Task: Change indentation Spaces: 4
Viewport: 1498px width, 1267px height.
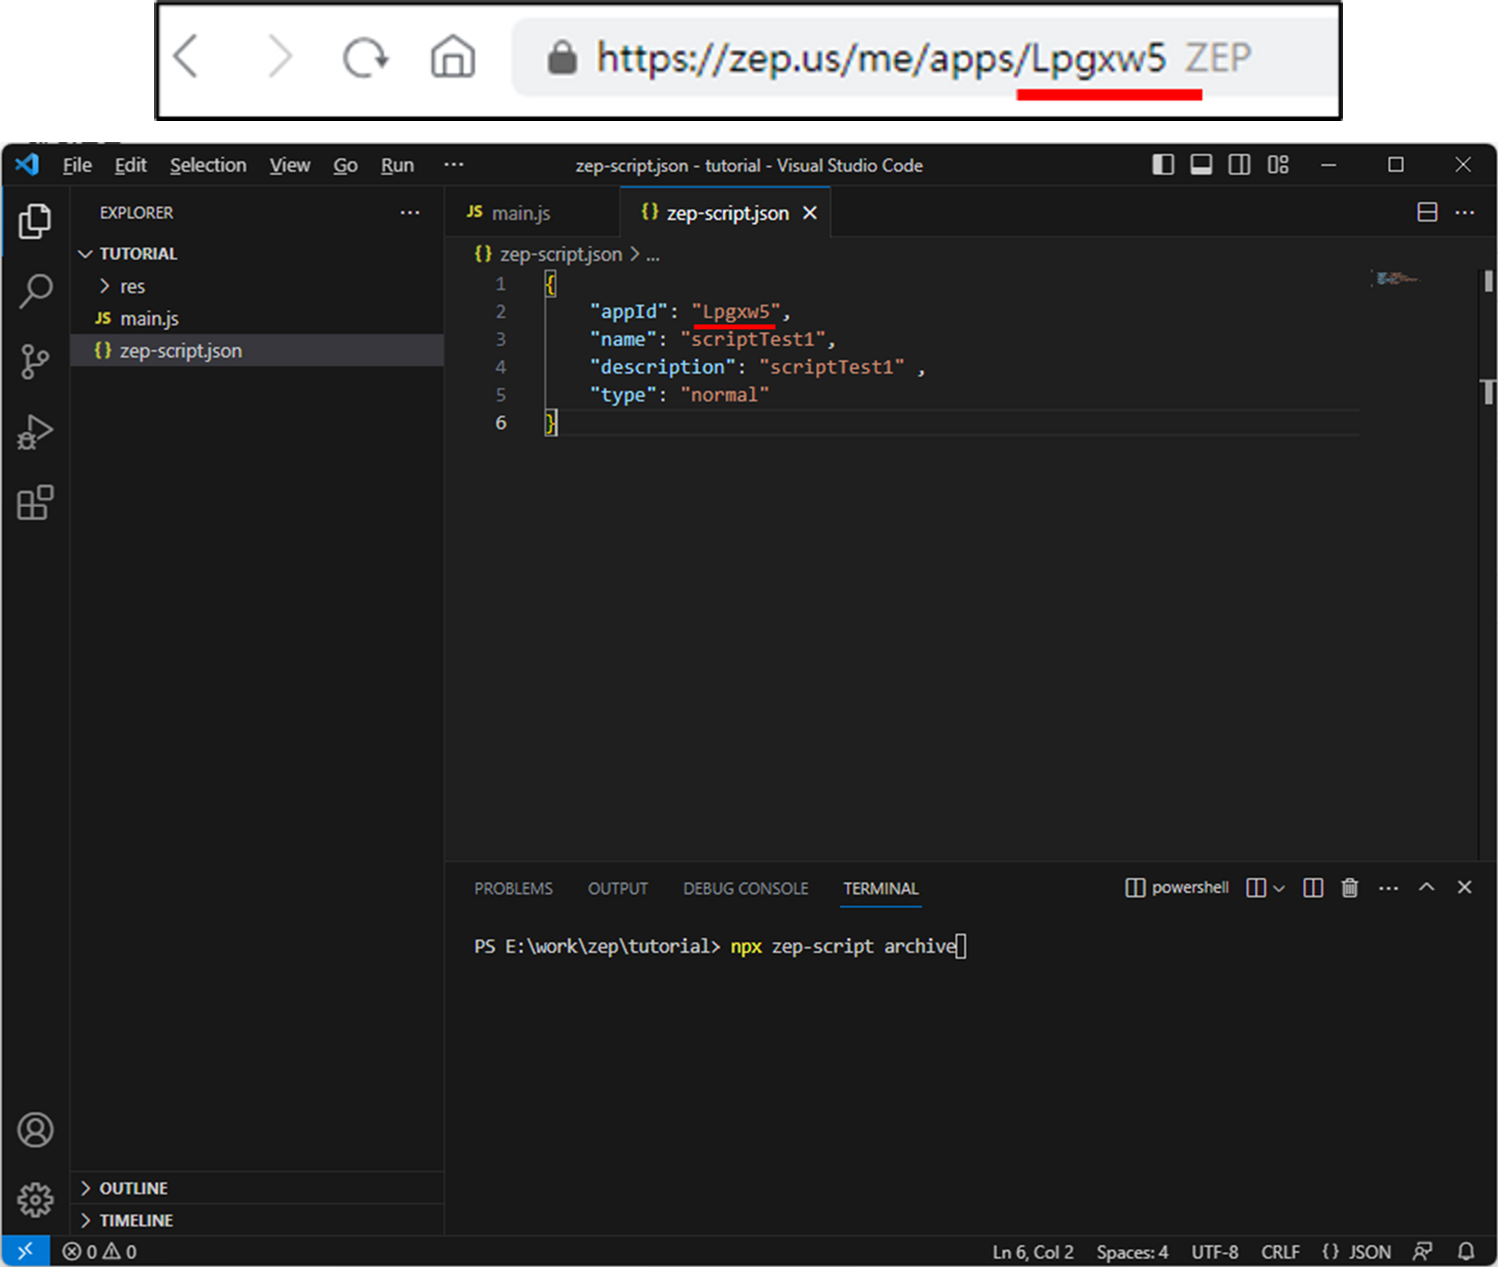Action: point(1132,1252)
